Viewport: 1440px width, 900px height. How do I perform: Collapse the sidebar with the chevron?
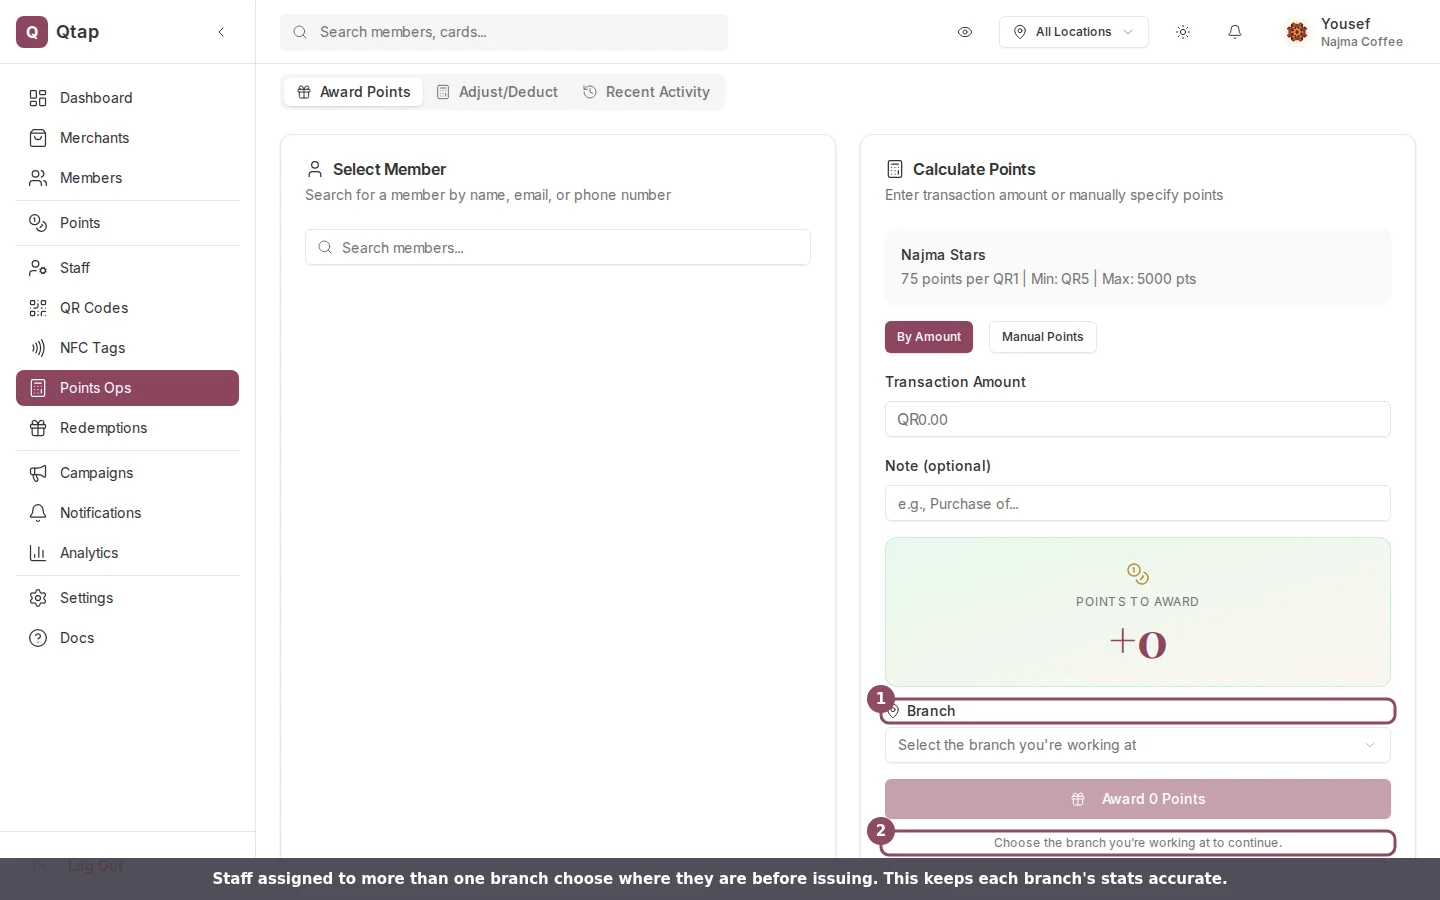click(221, 32)
